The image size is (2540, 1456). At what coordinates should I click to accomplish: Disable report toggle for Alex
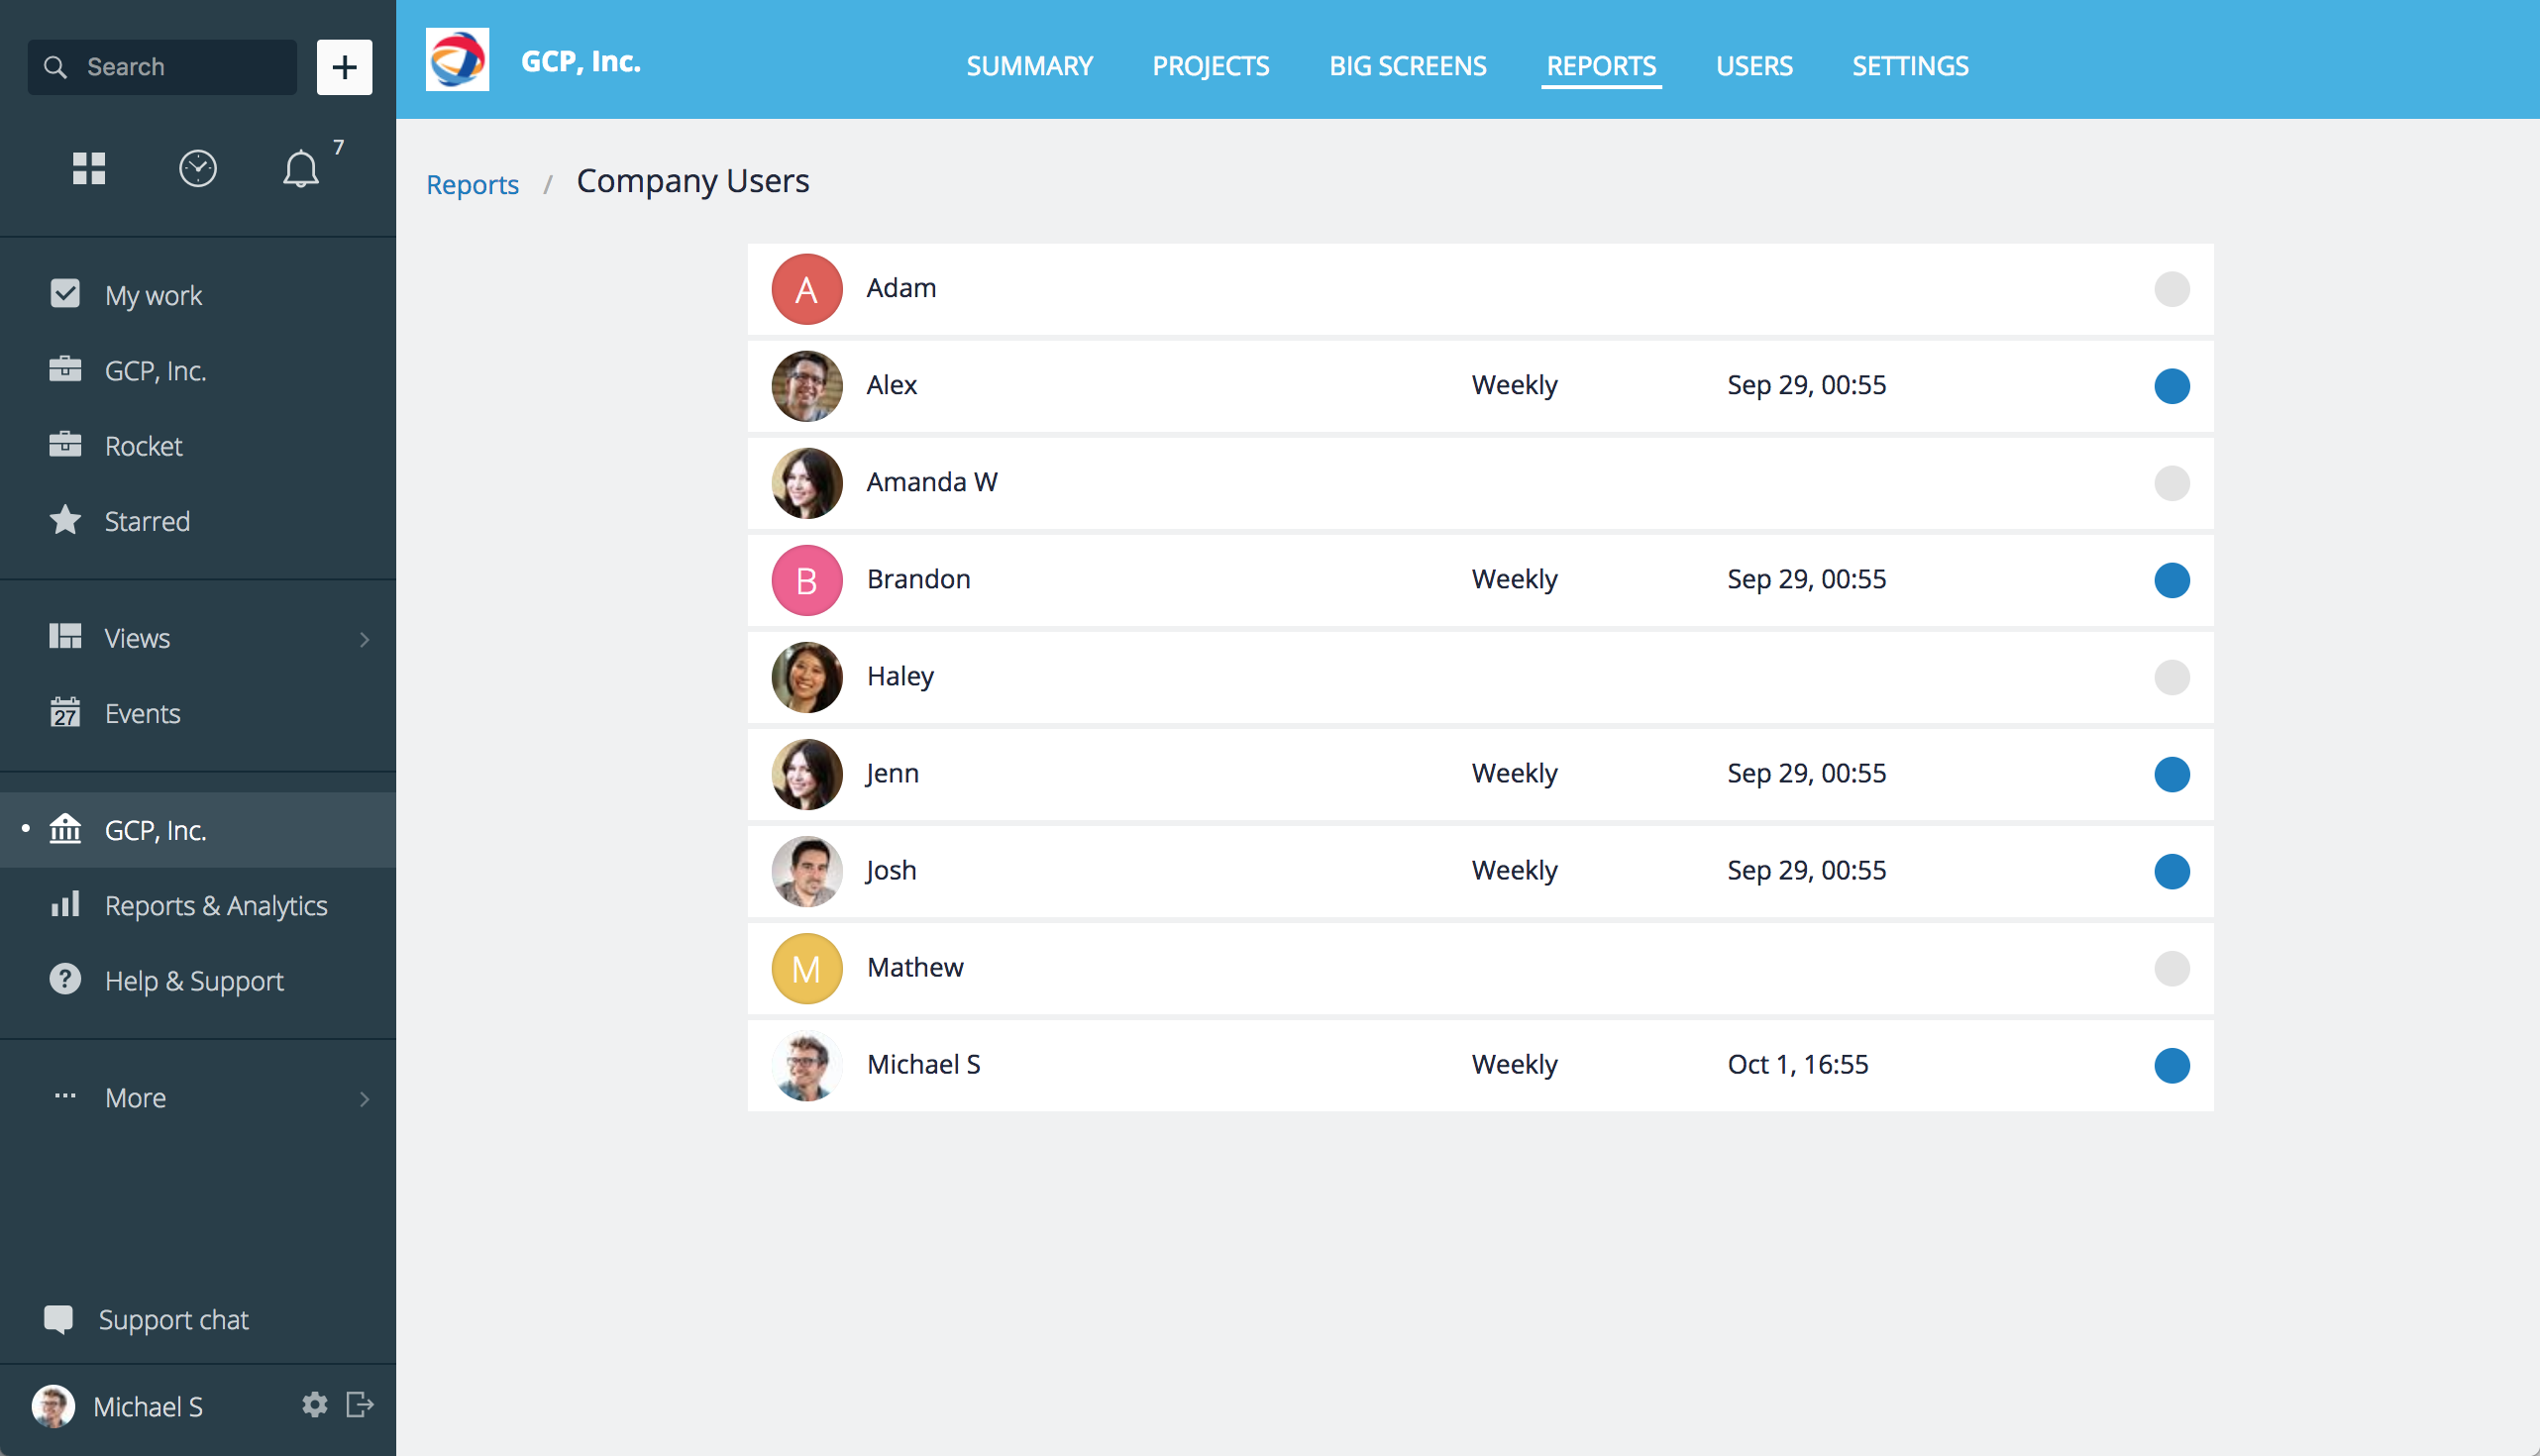(2171, 386)
